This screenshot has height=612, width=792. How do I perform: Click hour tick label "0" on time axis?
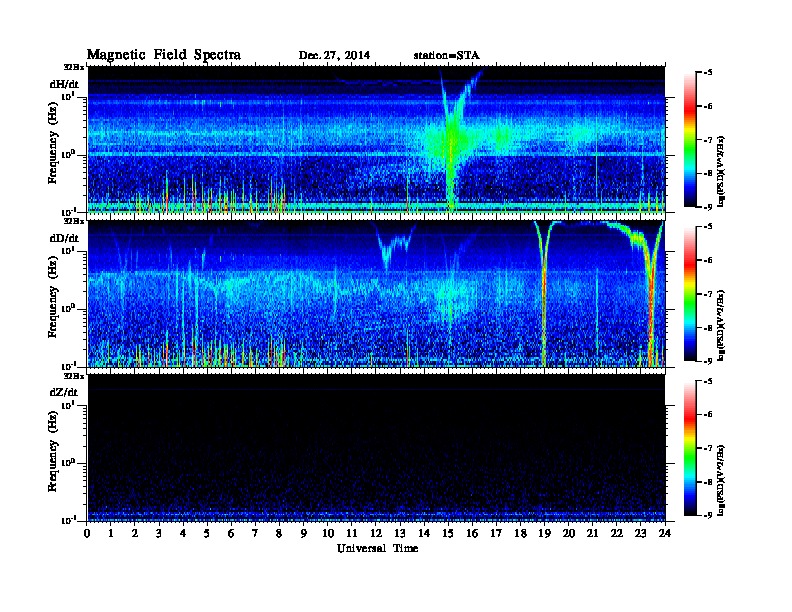coord(87,533)
